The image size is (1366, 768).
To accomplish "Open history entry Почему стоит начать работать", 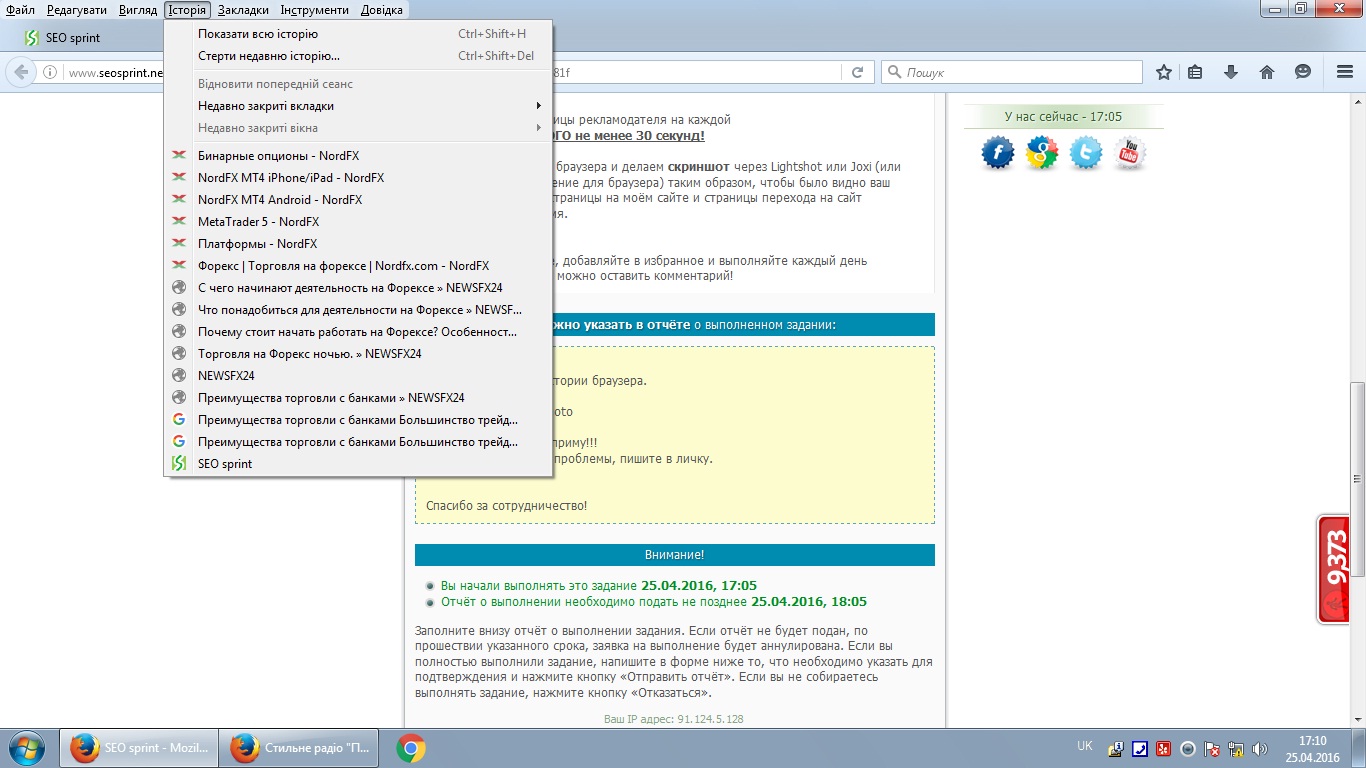I will coord(358,332).
